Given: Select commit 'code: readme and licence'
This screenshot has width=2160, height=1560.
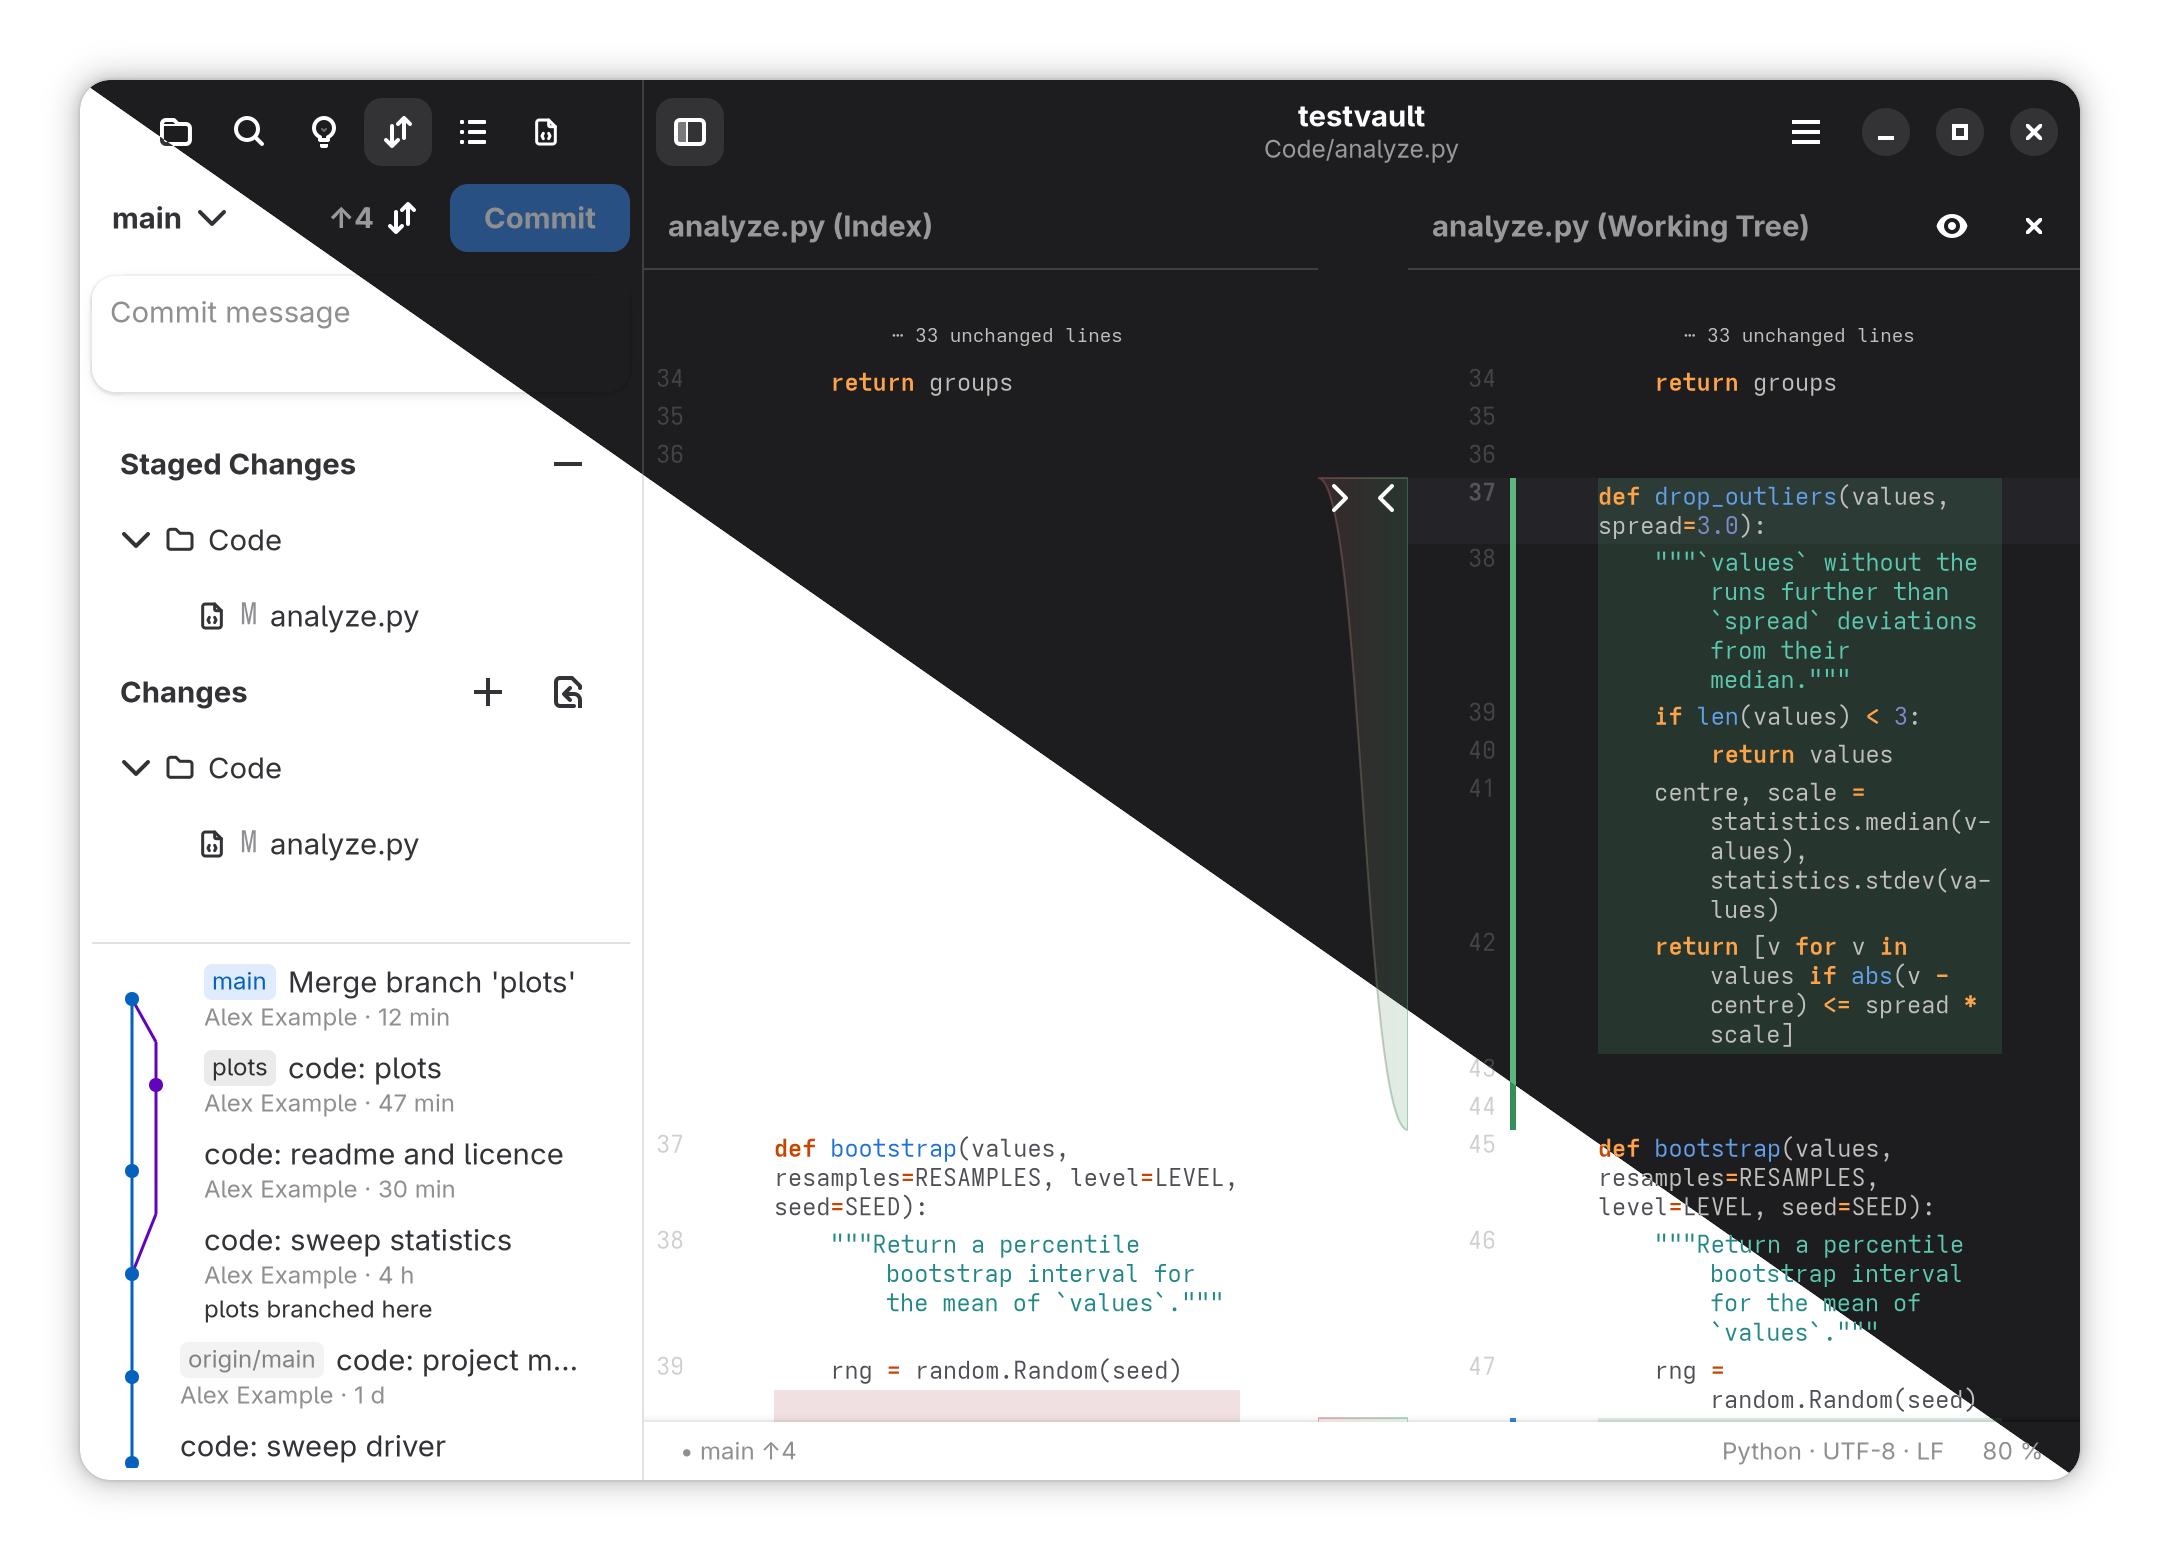Looking at the screenshot, I should point(361,1171).
